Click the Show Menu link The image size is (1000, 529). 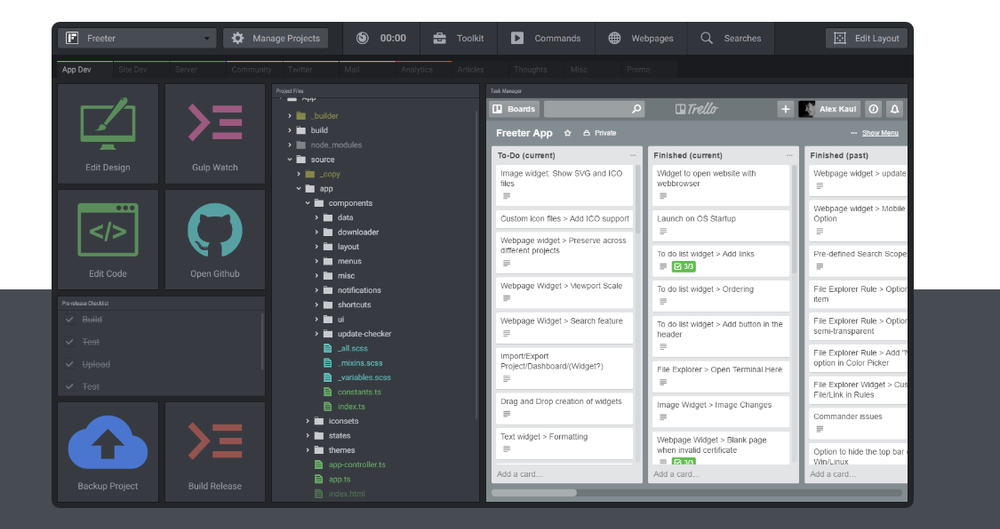pos(880,133)
